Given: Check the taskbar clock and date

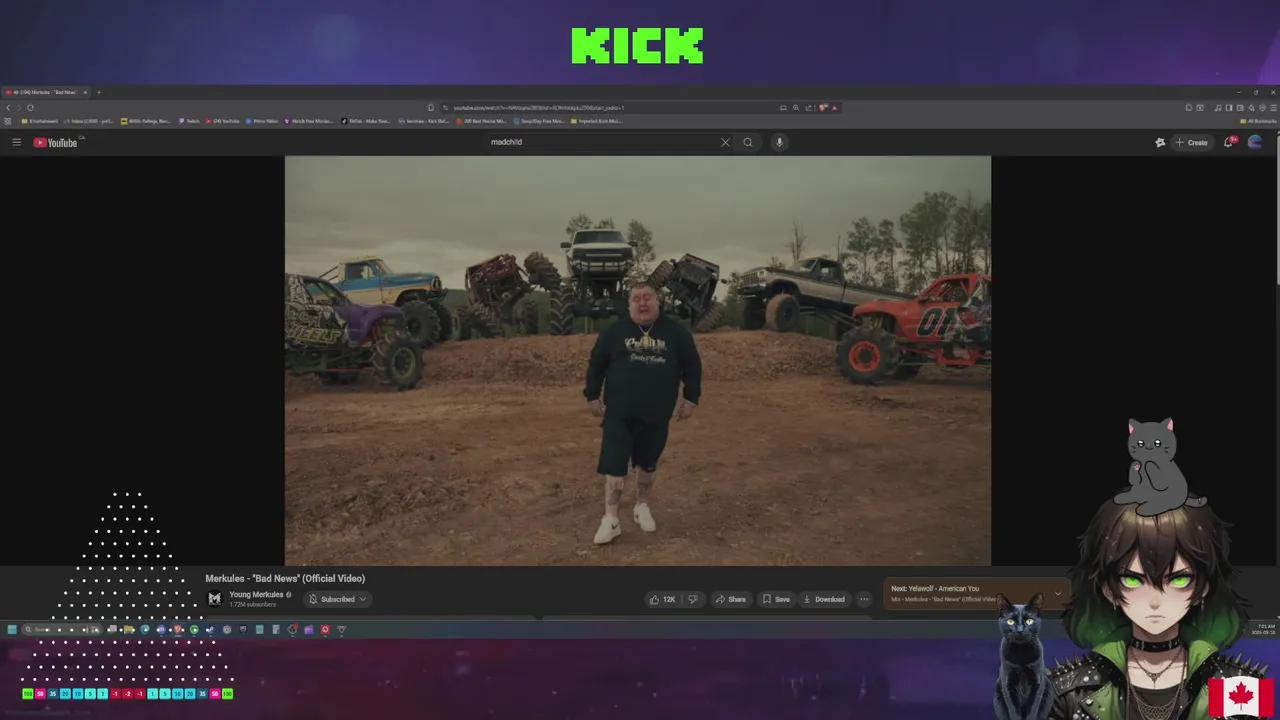Looking at the screenshot, I should pyautogui.click(x=1265, y=629).
